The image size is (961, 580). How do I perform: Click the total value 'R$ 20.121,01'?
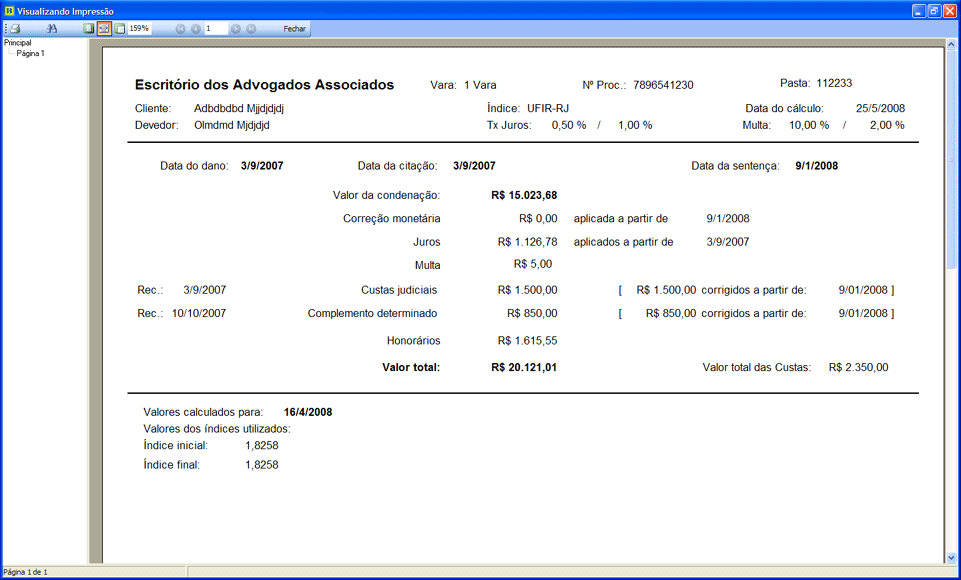524,368
